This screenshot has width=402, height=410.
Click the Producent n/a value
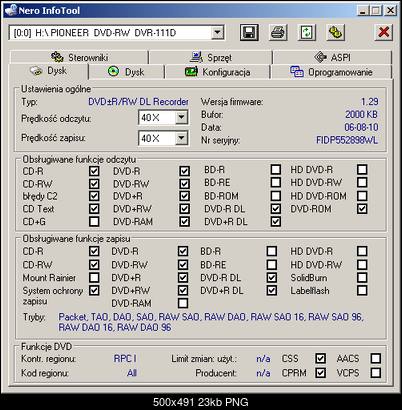tap(263, 373)
